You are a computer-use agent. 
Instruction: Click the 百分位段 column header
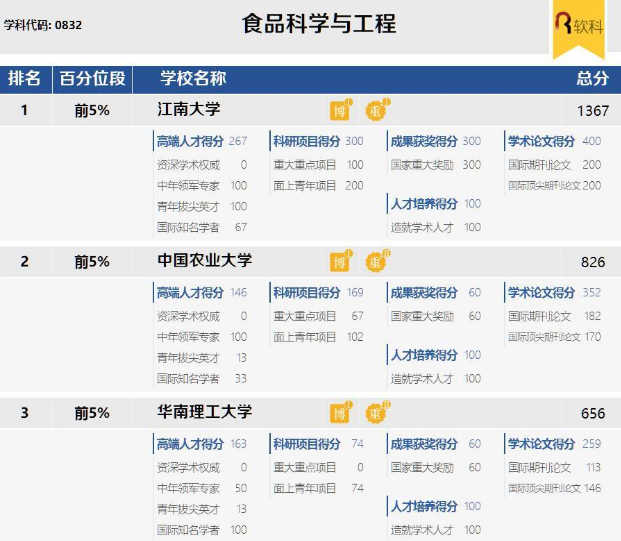[92, 79]
